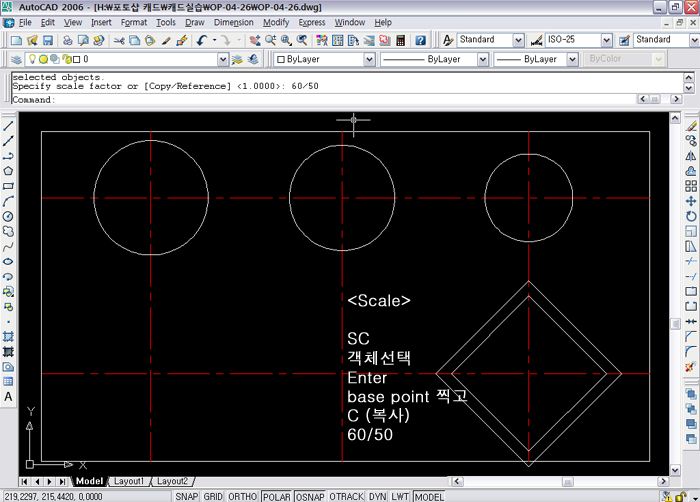
Task: Toggle LWT lineweight display
Action: click(400, 497)
